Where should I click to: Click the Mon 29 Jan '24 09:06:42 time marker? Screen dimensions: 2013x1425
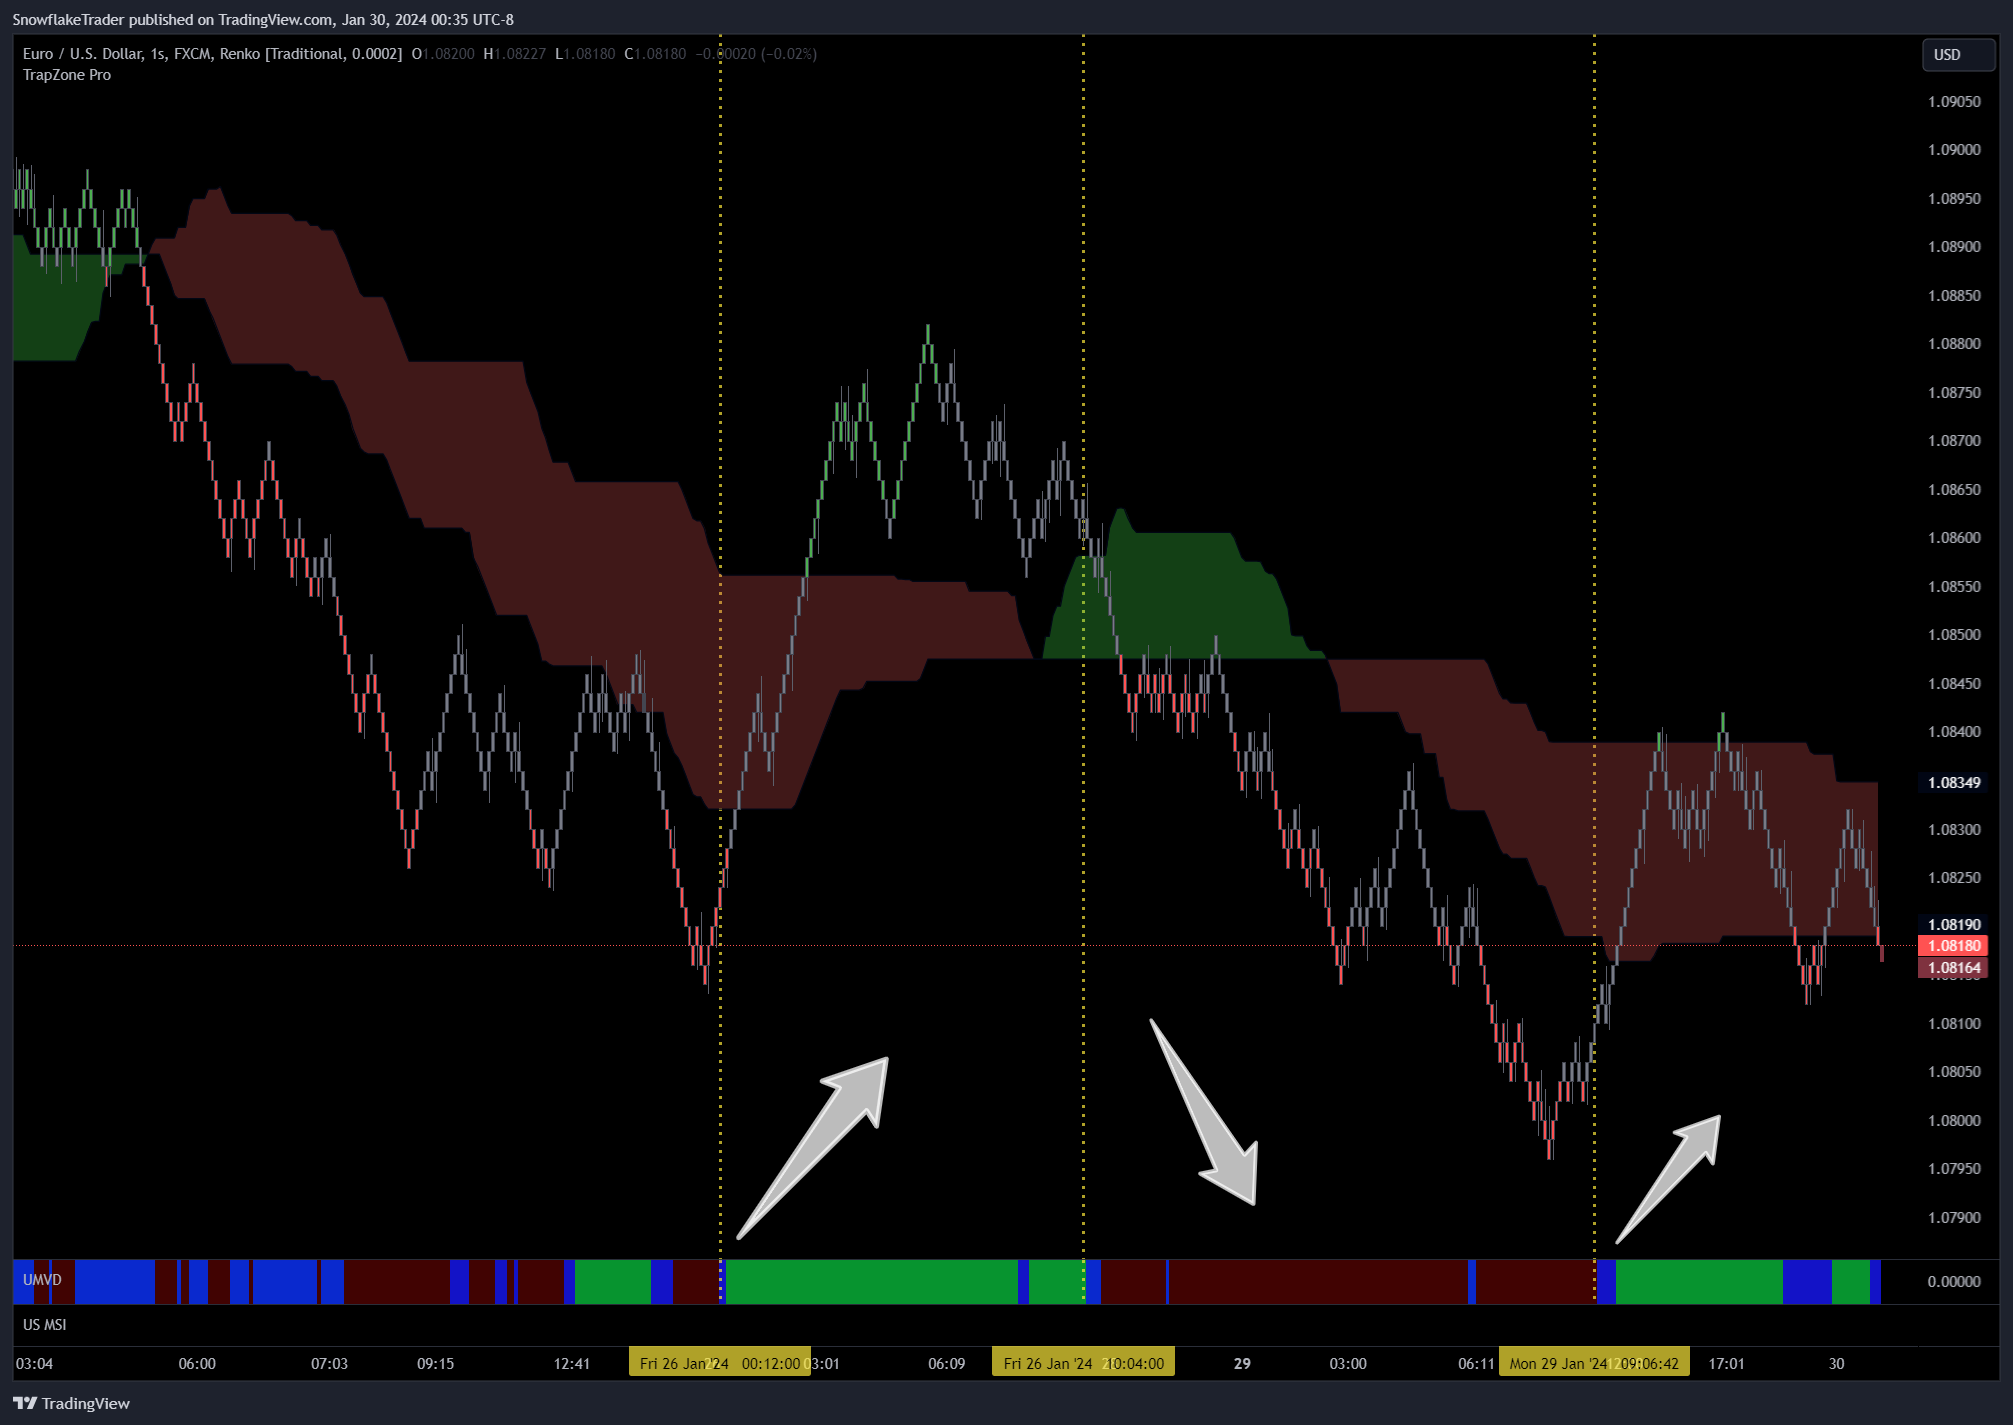[x=1594, y=1364]
